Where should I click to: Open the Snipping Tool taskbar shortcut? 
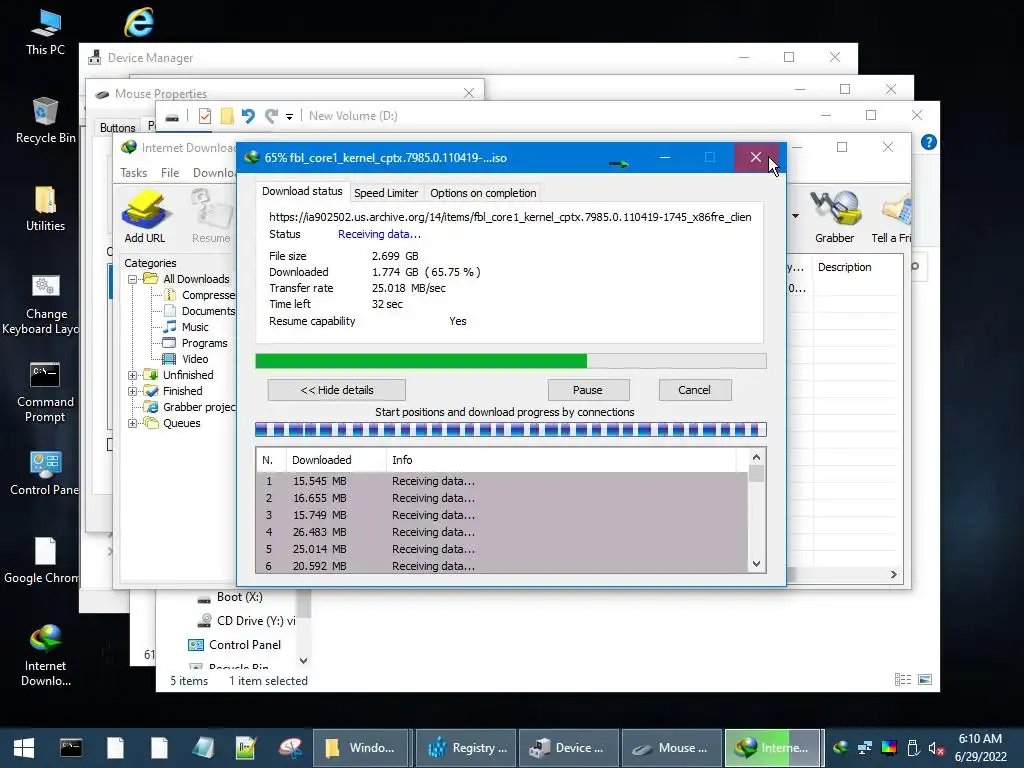(x=290, y=748)
